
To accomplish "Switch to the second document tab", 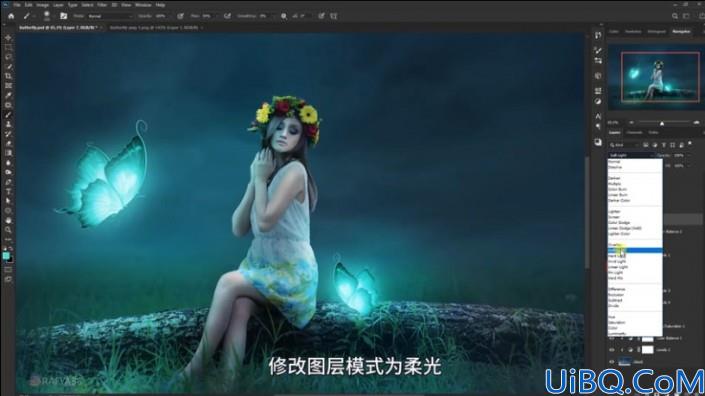I will 154,28.
